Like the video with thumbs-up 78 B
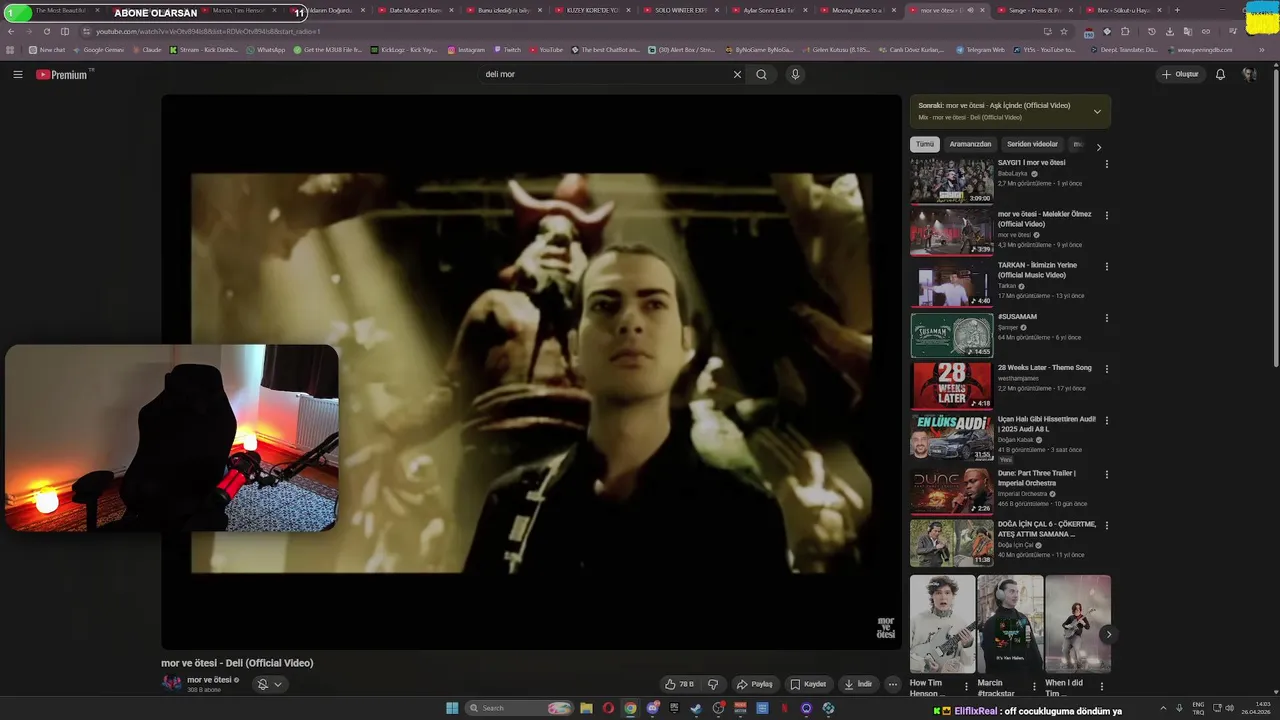The height and width of the screenshot is (720, 1280). (x=680, y=684)
